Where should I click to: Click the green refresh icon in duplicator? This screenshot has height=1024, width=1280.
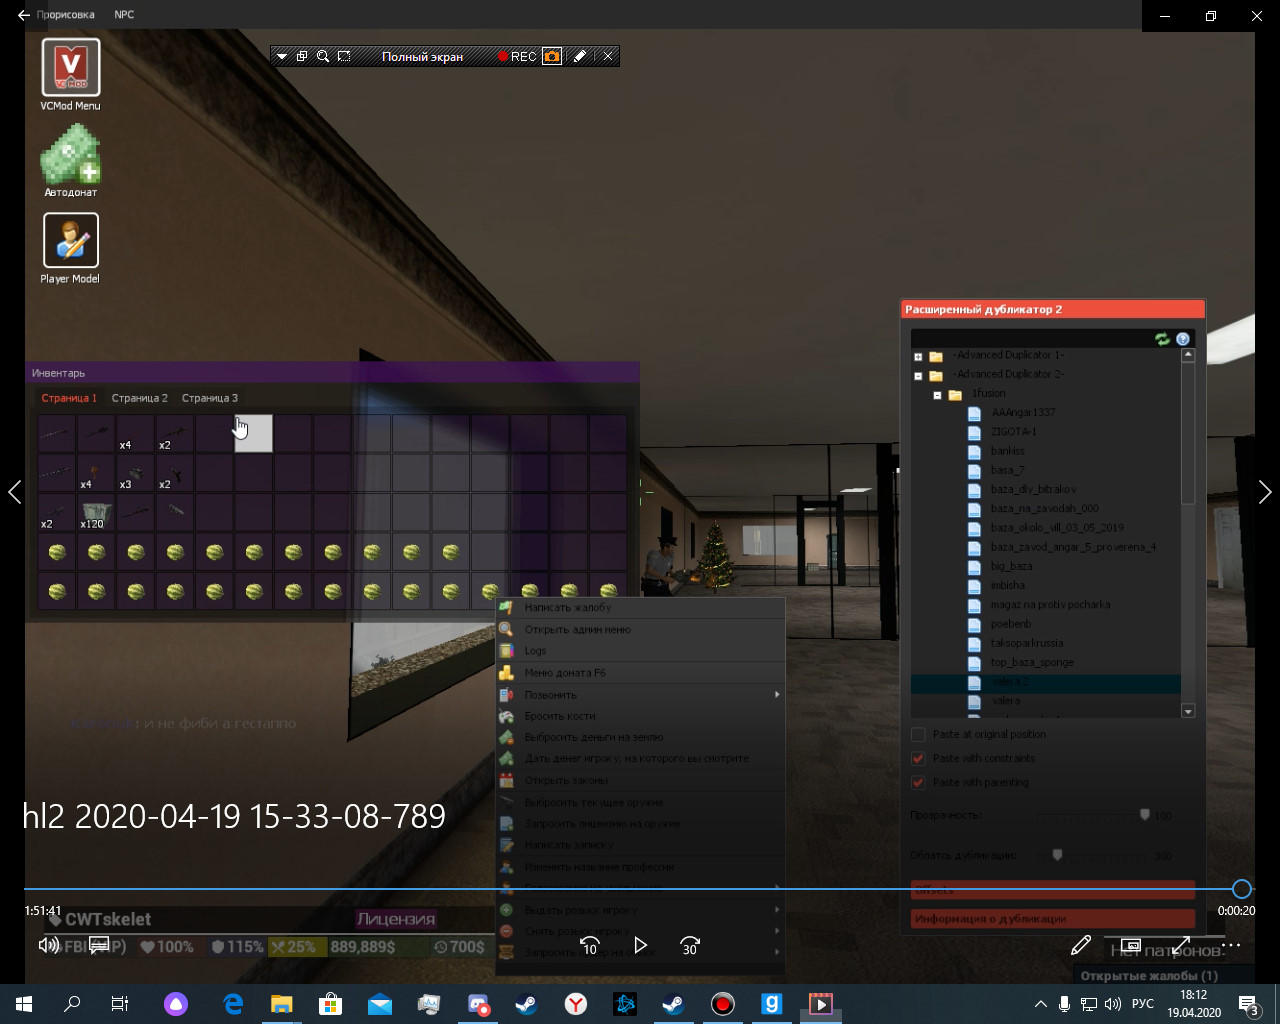[x=1162, y=339]
